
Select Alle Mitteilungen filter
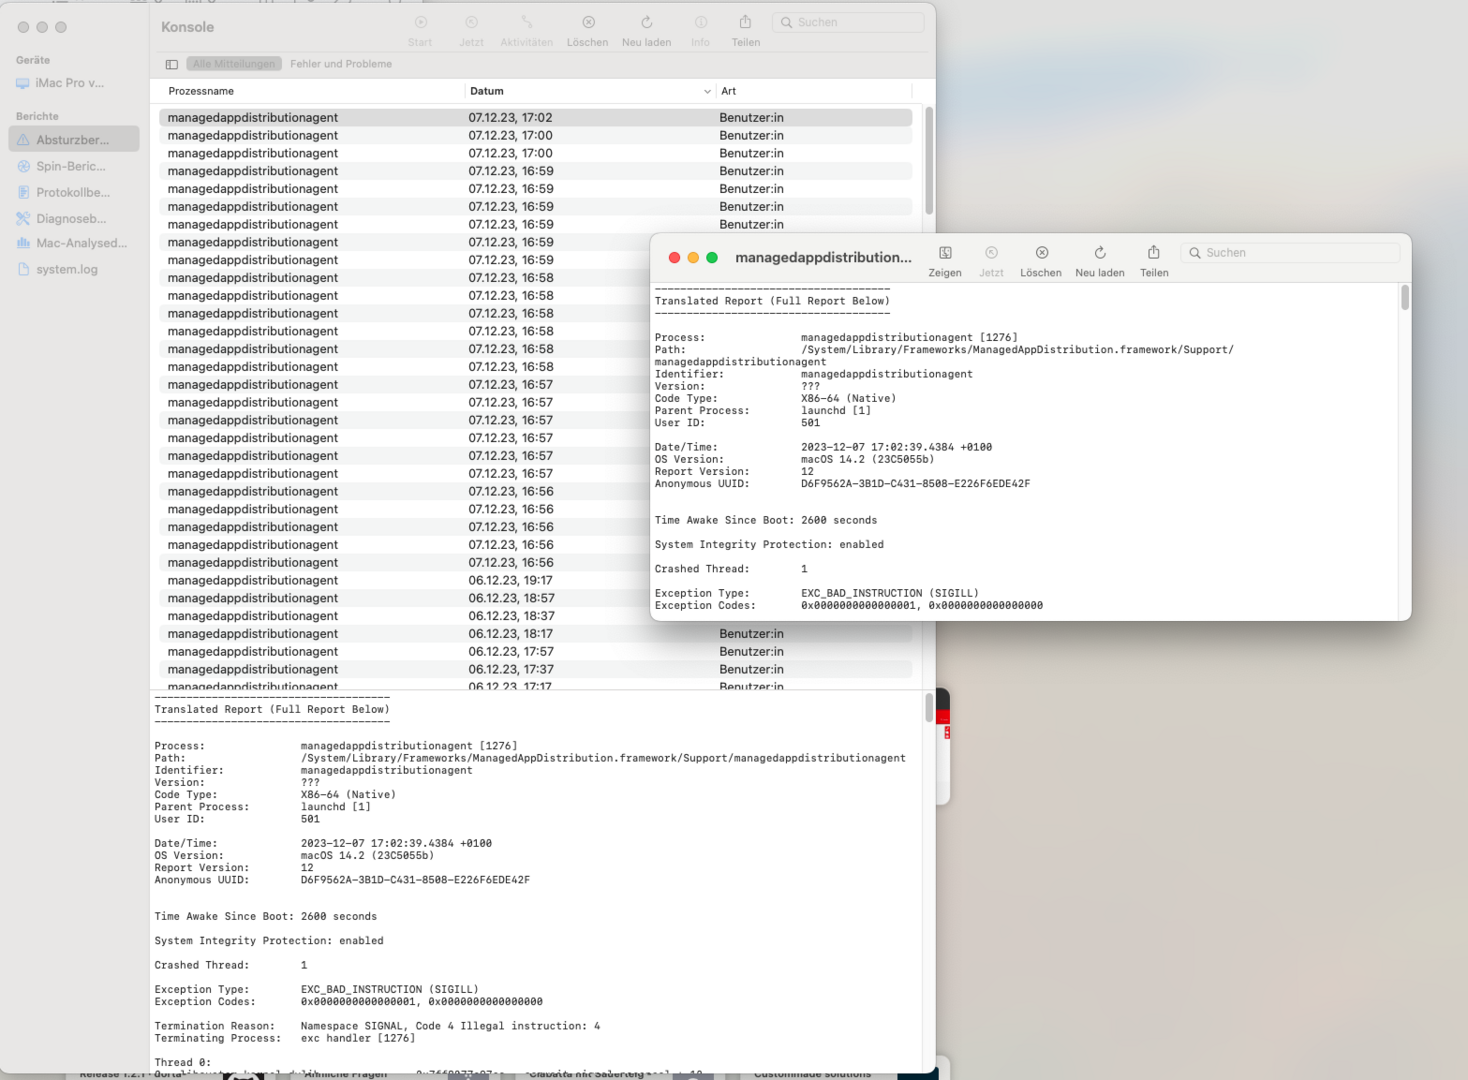[x=233, y=64]
